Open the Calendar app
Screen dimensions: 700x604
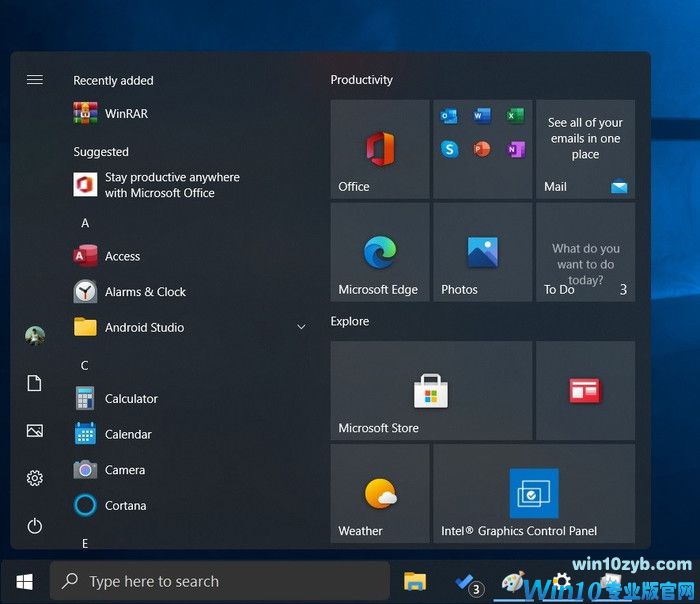[x=128, y=434]
